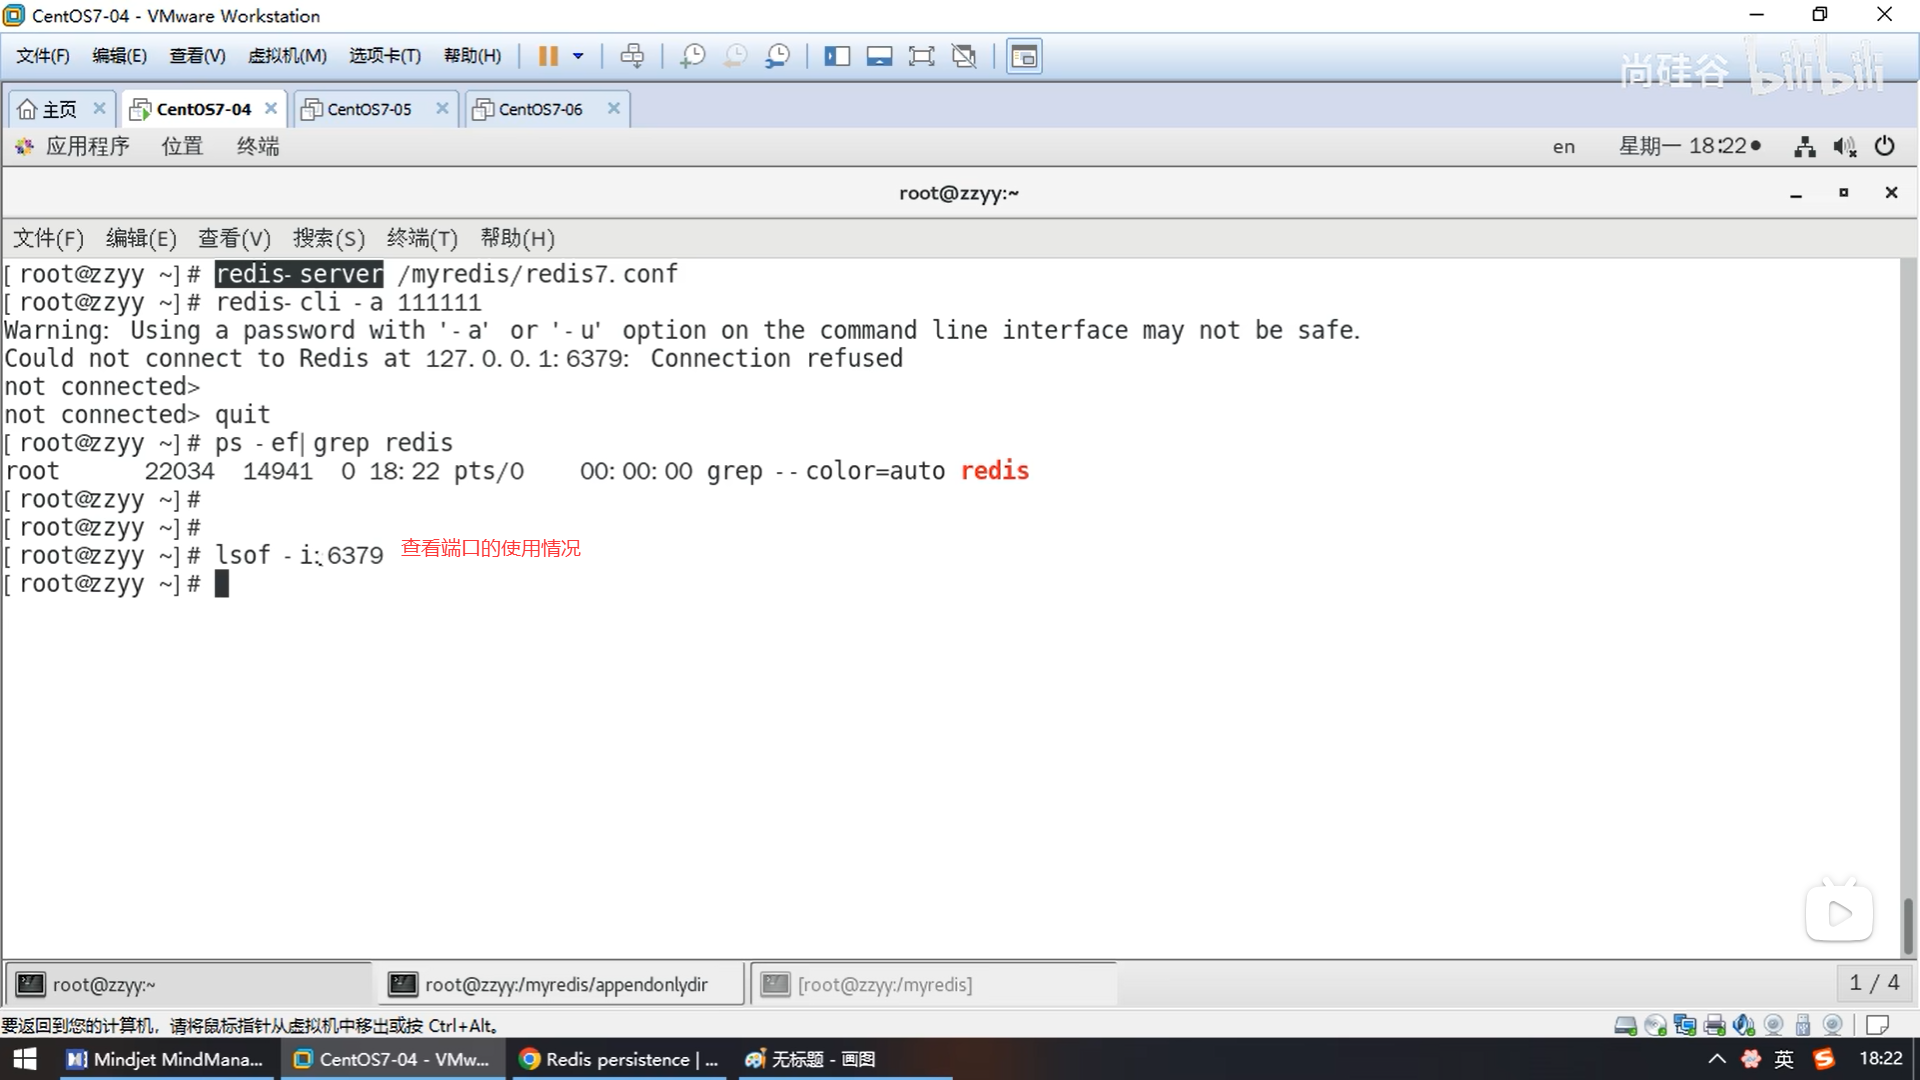Open the 应用程序 applications menu
Screen dimensions: 1920x1080
tap(86, 146)
